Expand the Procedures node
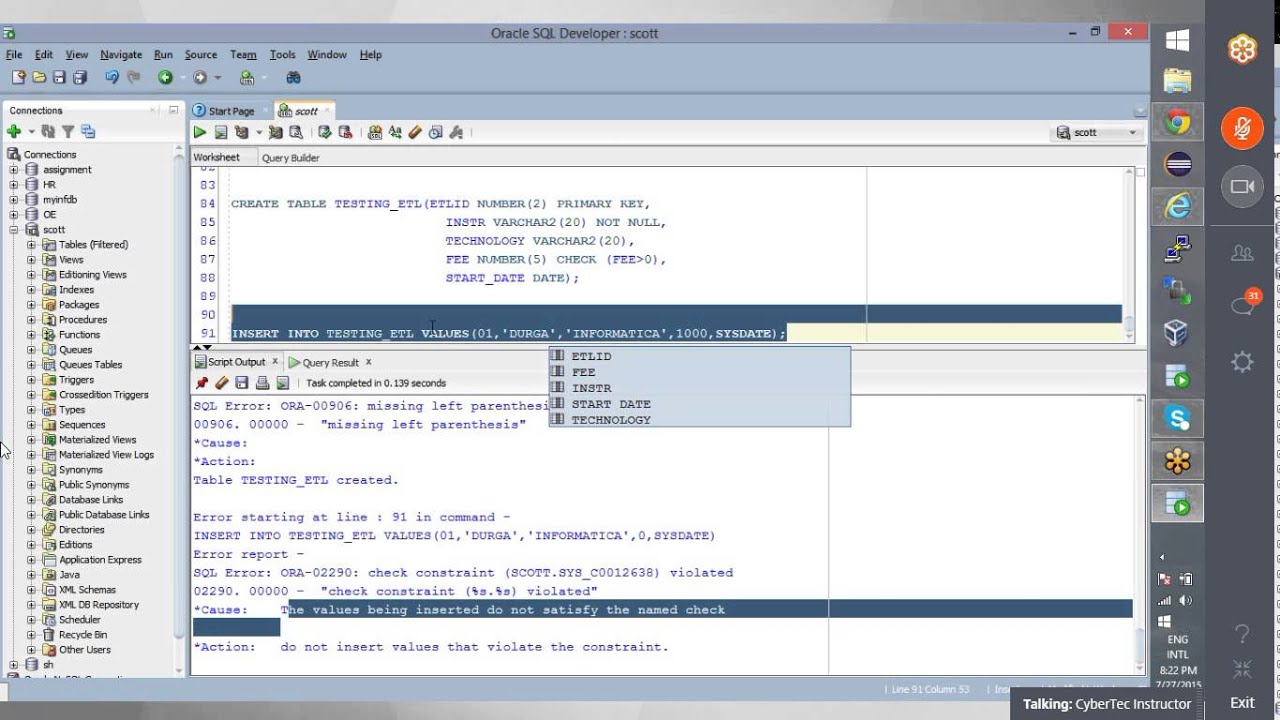The width and height of the screenshot is (1280, 720). click(31, 320)
